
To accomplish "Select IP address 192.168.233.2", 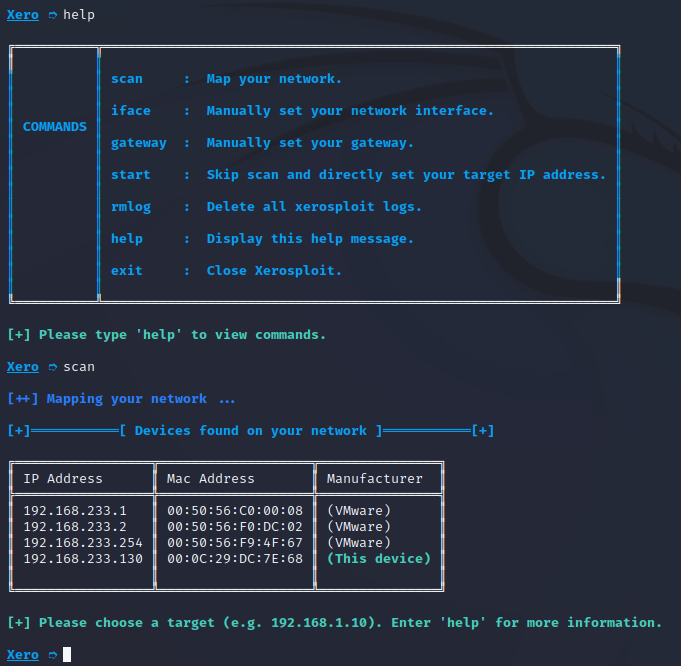I will click(75, 527).
